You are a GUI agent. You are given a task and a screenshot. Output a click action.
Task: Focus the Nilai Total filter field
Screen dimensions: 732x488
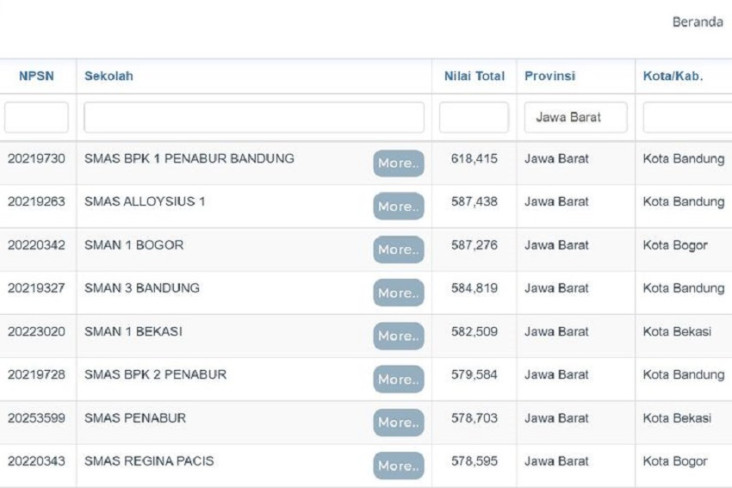(474, 117)
